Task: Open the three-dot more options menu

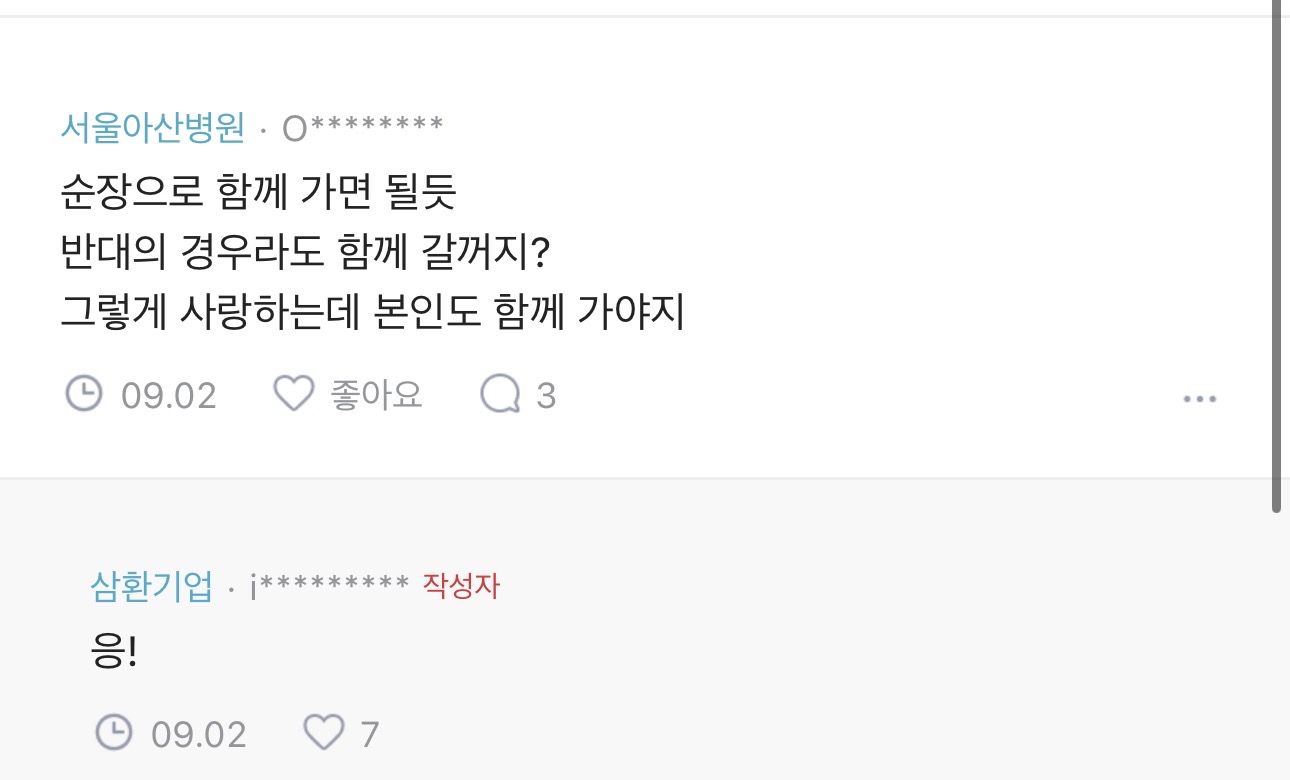Action: pyautogui.click(x=1199, y=398)
